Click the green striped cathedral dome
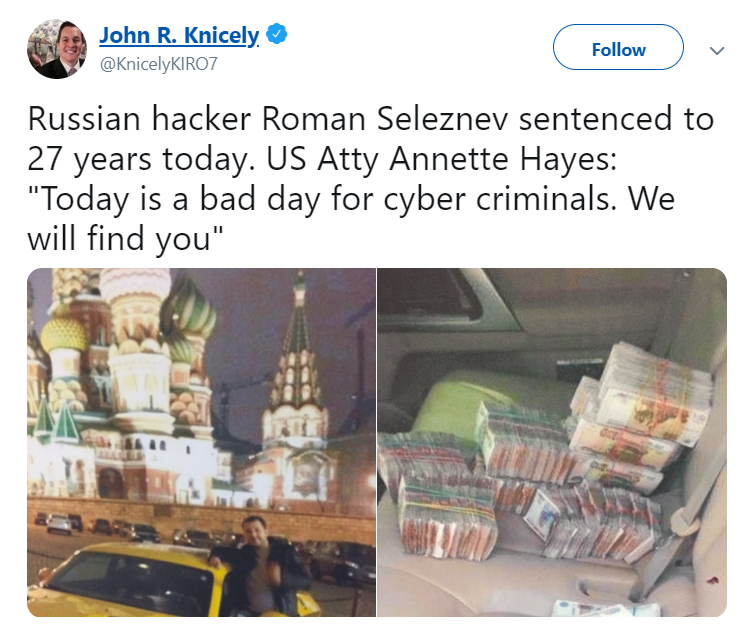 [190, 312]
